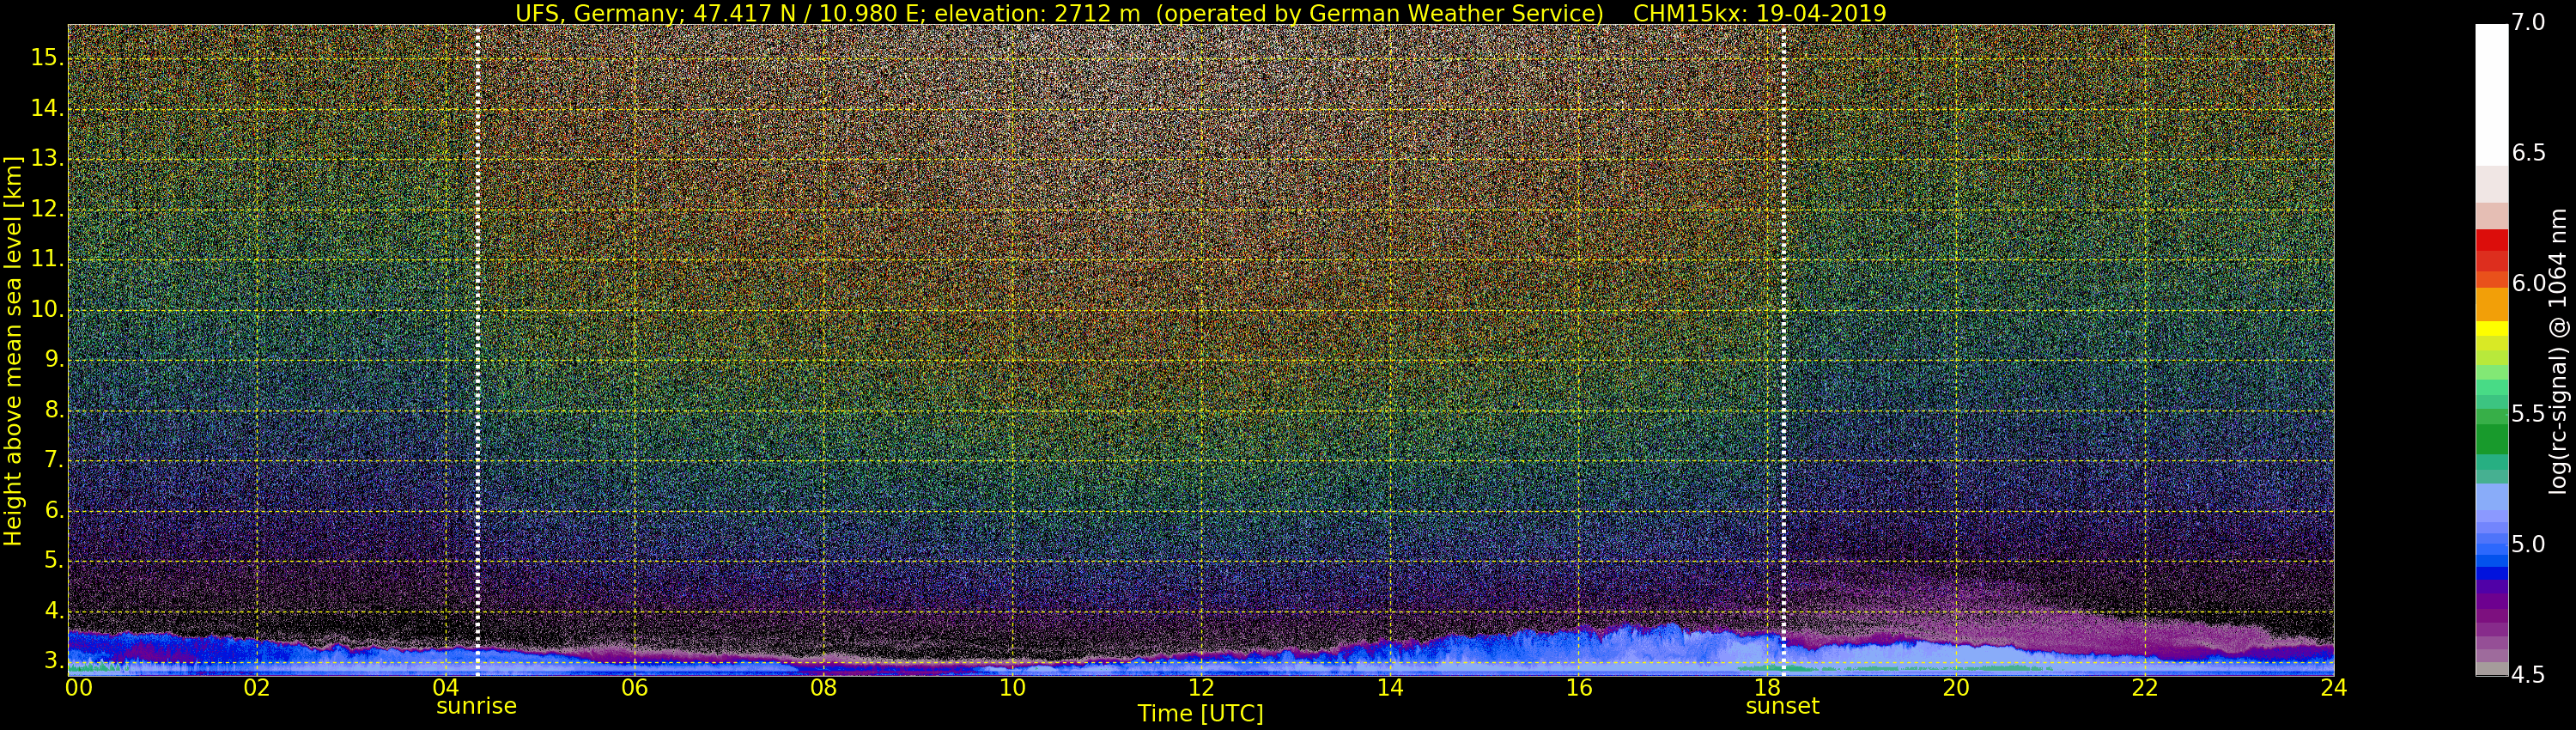Click the white dotted sunrise line
The height and width of the screenshot is (730, 2576).
(x=478, y=350)
